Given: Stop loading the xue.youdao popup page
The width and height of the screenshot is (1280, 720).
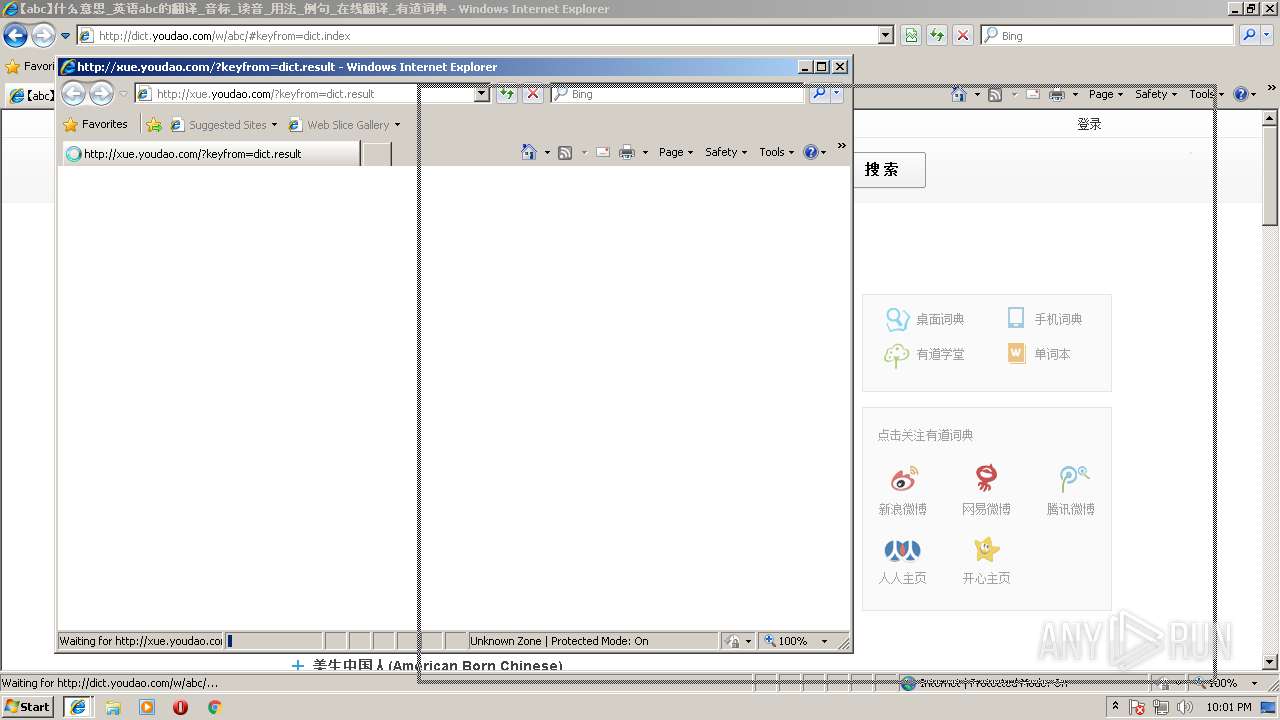Looking at the screenshot, I should 533,94.
